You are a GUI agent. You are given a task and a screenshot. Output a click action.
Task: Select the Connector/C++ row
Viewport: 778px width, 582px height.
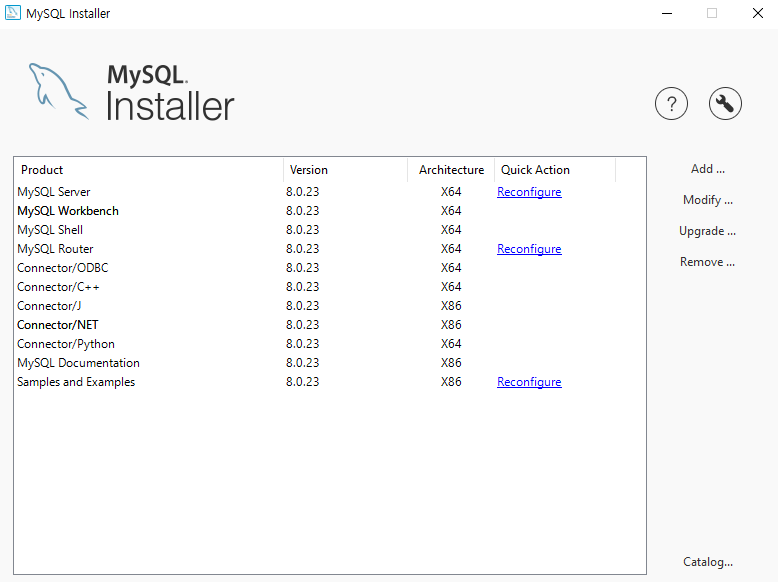click(x=330, y=287)
